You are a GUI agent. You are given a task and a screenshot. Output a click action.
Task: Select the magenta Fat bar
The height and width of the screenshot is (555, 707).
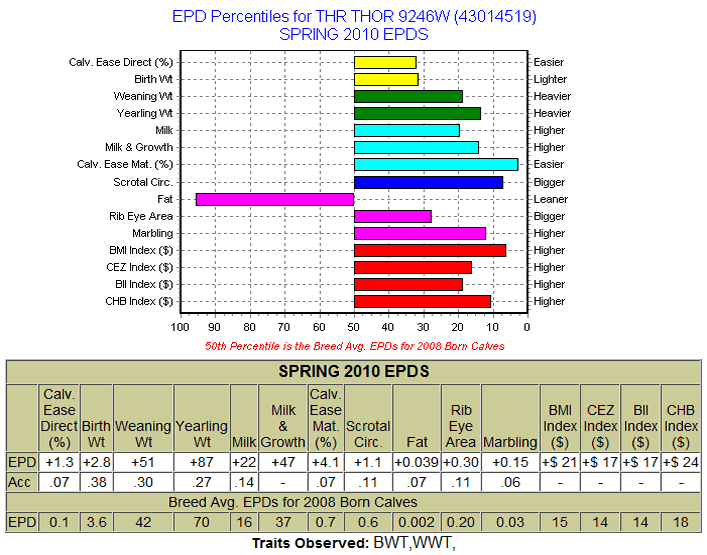[275, 199]
